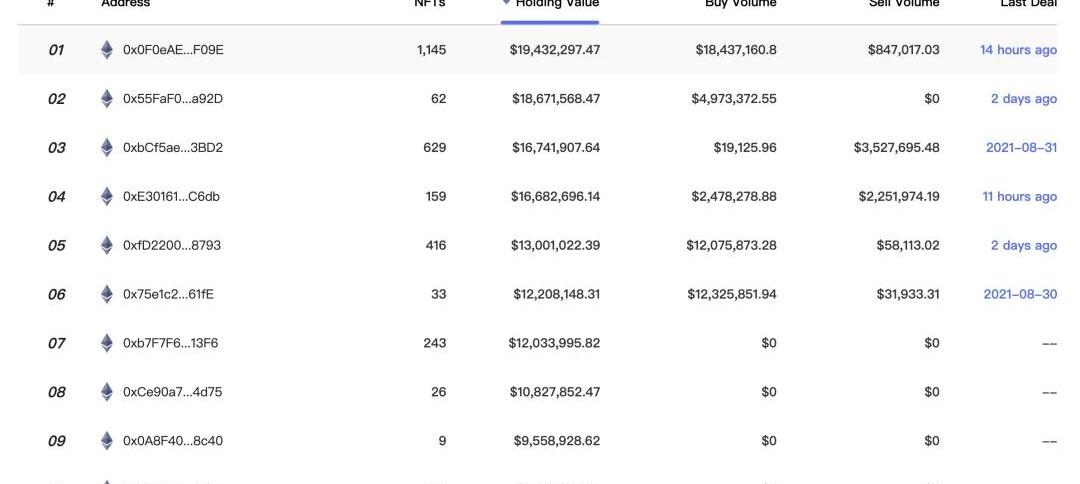Sort by the Holding Value column
Screen dimensions: 1080x484
556,4
